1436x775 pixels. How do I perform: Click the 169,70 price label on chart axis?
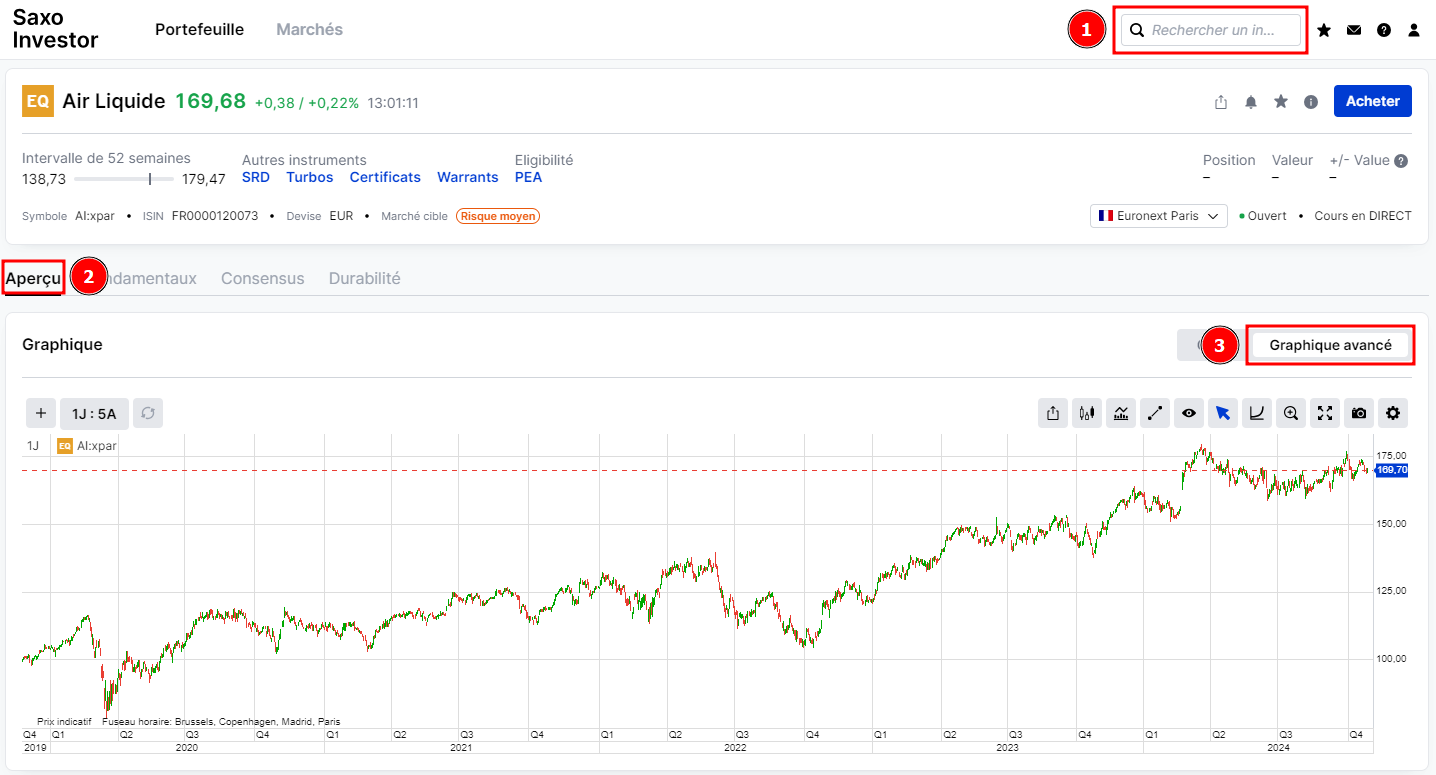point(1392,470)
